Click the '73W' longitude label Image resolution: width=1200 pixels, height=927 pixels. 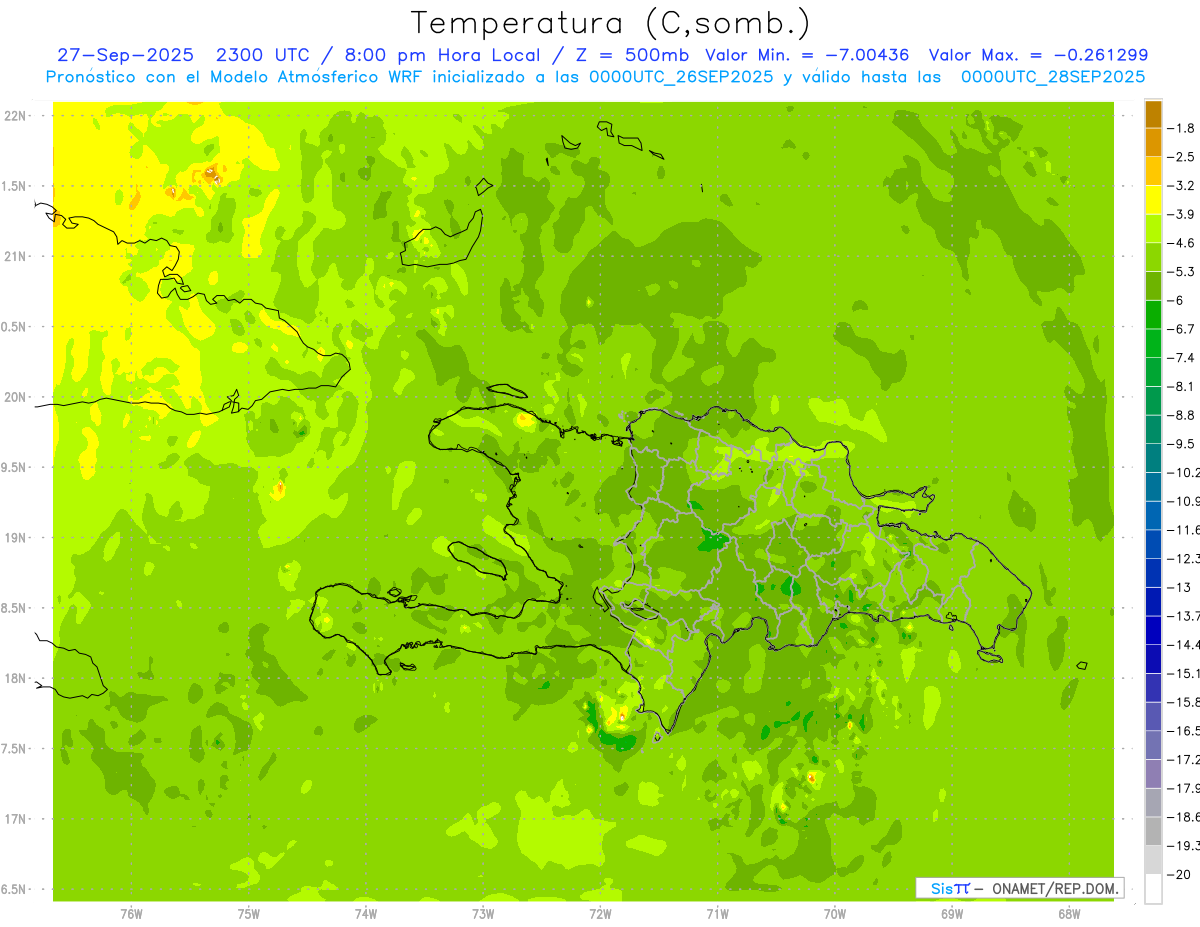483,913
